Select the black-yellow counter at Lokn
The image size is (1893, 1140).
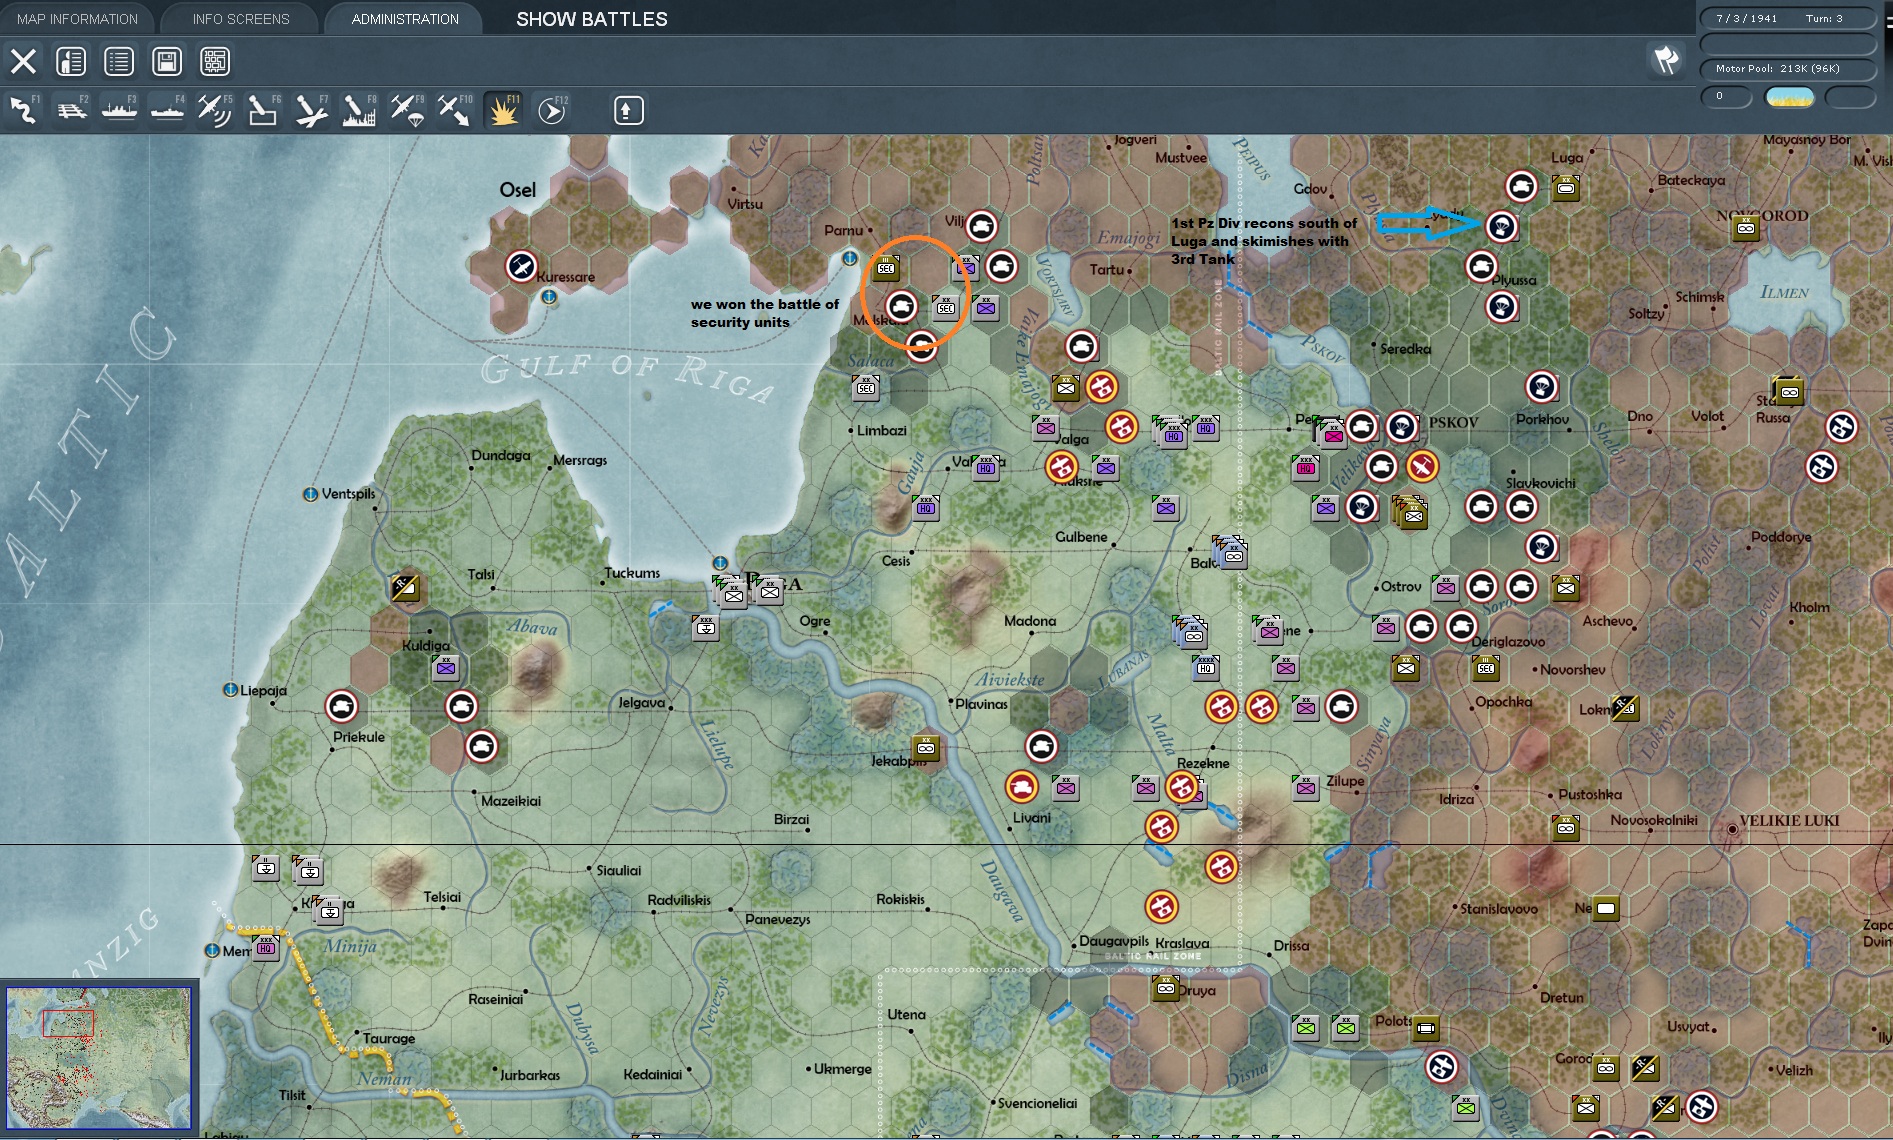pos(1626,708)
